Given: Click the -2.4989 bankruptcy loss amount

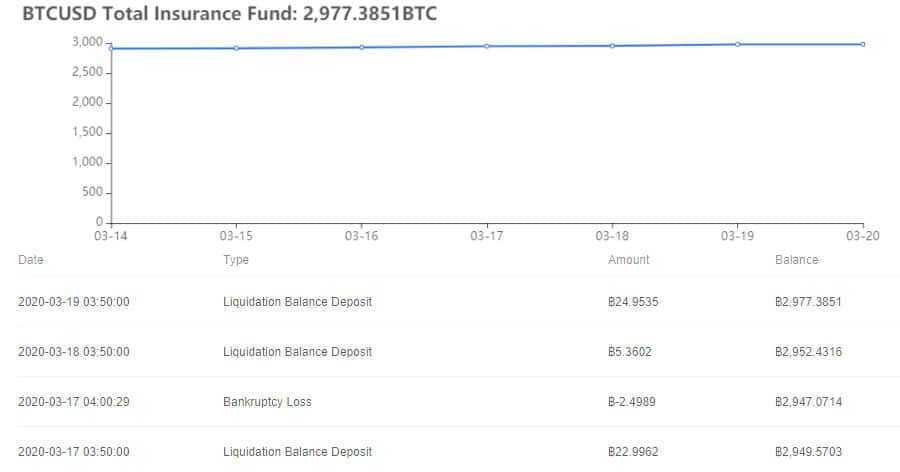Looking at the screenshot, I should pos(632,402).
